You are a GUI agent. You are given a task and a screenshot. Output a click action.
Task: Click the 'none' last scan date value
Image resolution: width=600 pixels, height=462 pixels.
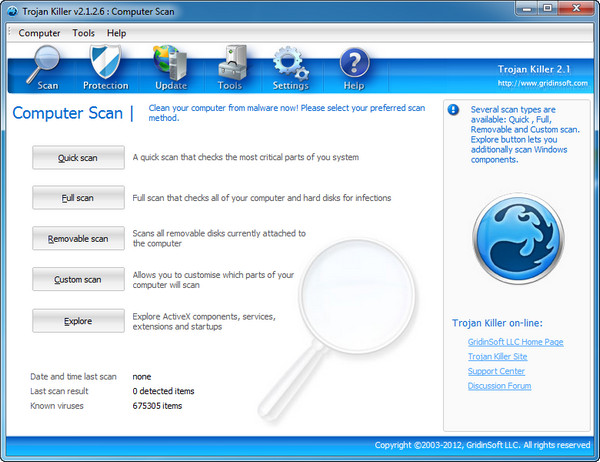[x=142, y=377]
